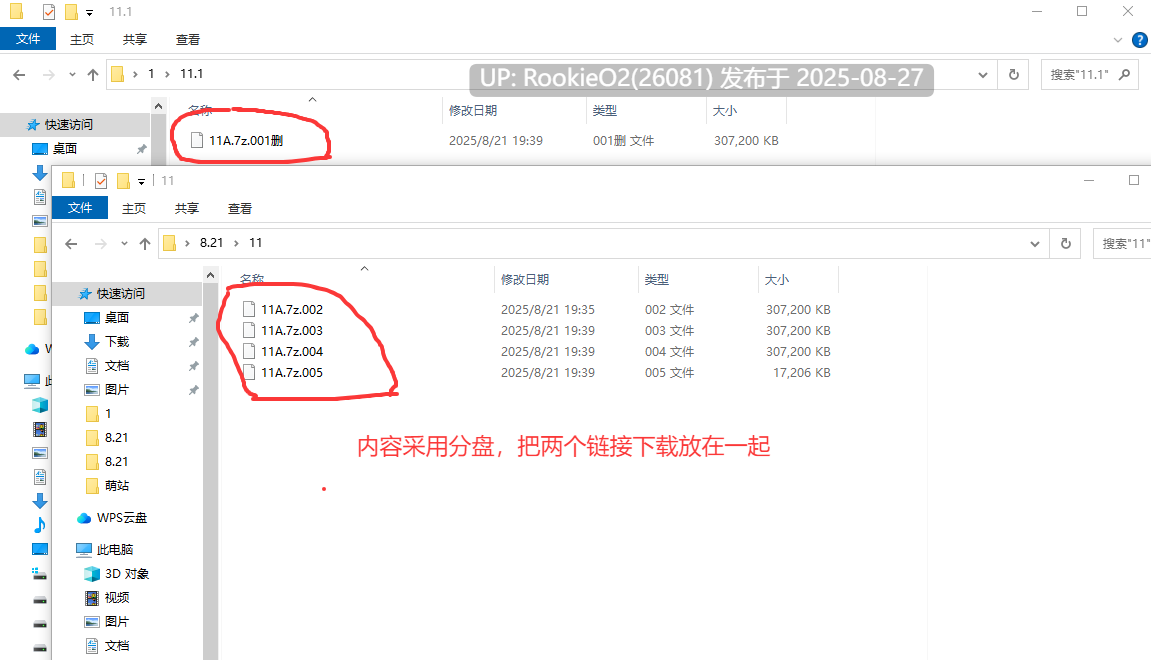Open WPS云盘 in the 11 window sidebar
This screenshot has height=660, width=1151.
tap(121, 518)
